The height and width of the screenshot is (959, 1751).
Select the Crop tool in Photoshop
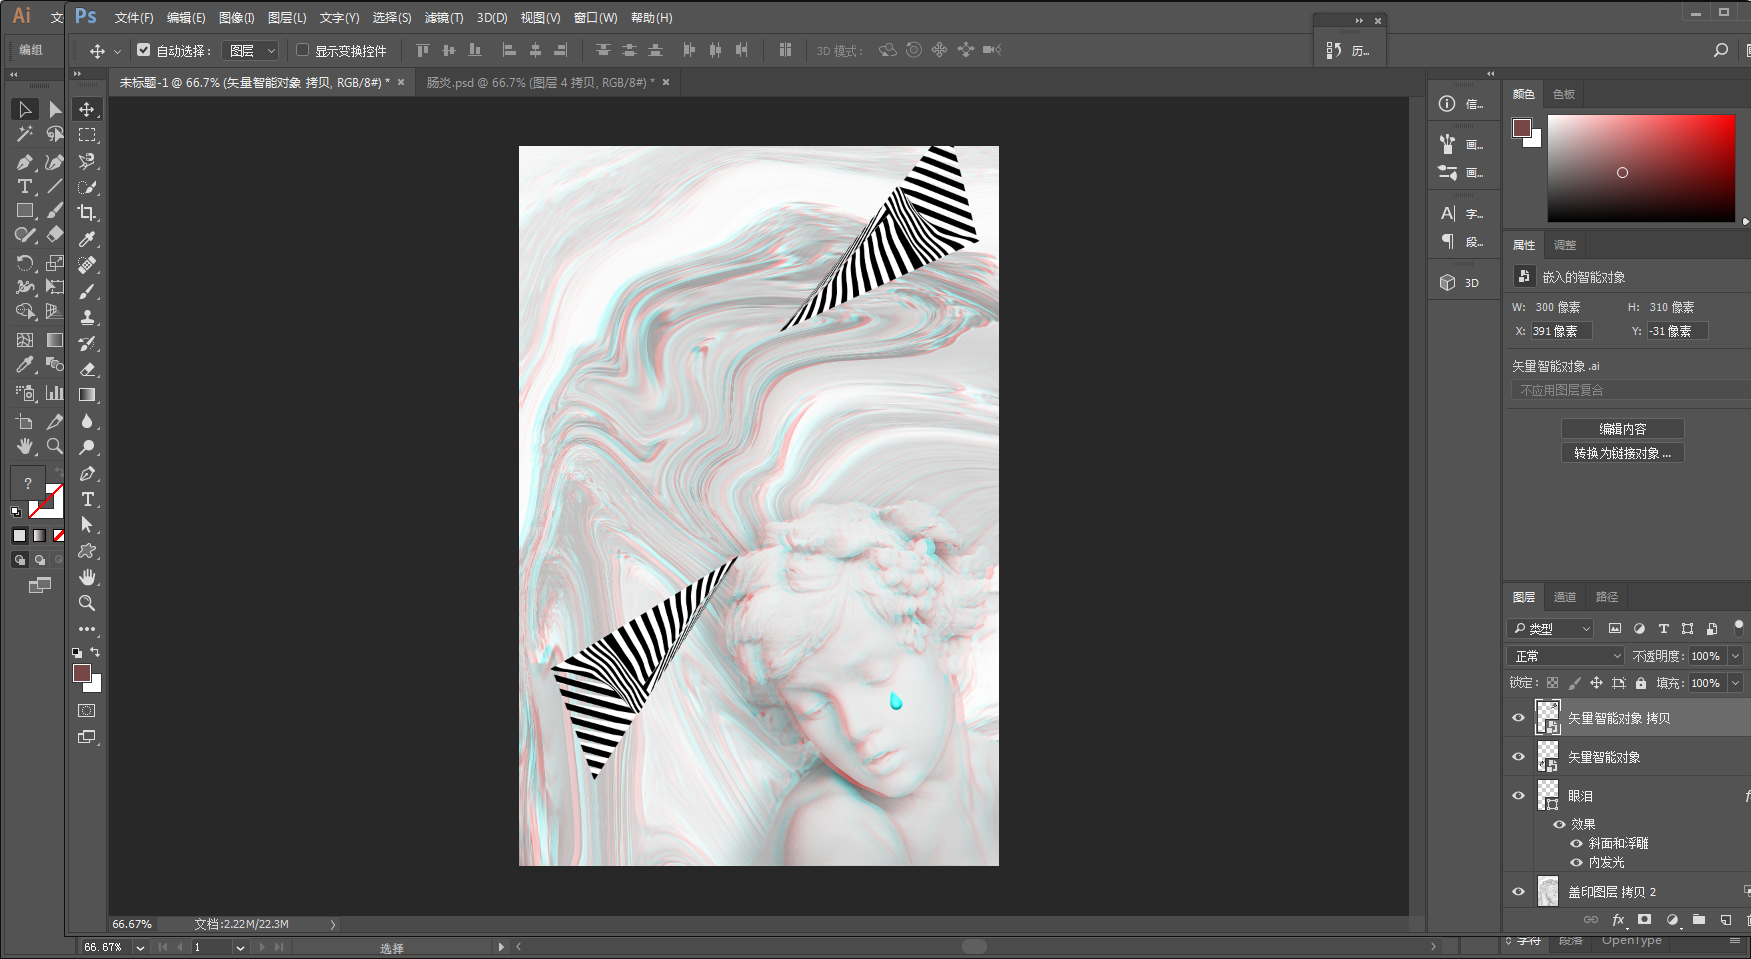pos(87,213)
